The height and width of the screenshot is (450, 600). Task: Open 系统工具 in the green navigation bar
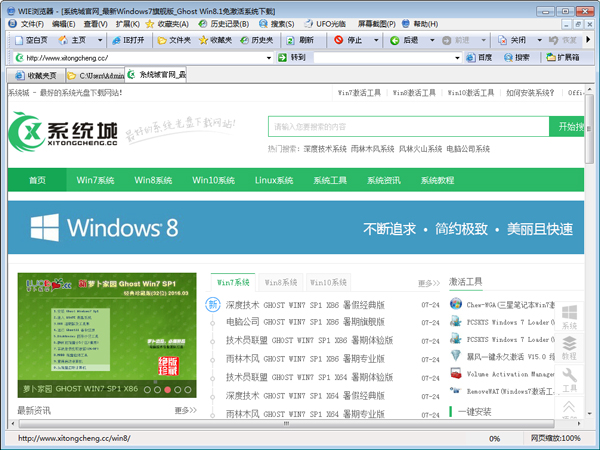[330, 180]
